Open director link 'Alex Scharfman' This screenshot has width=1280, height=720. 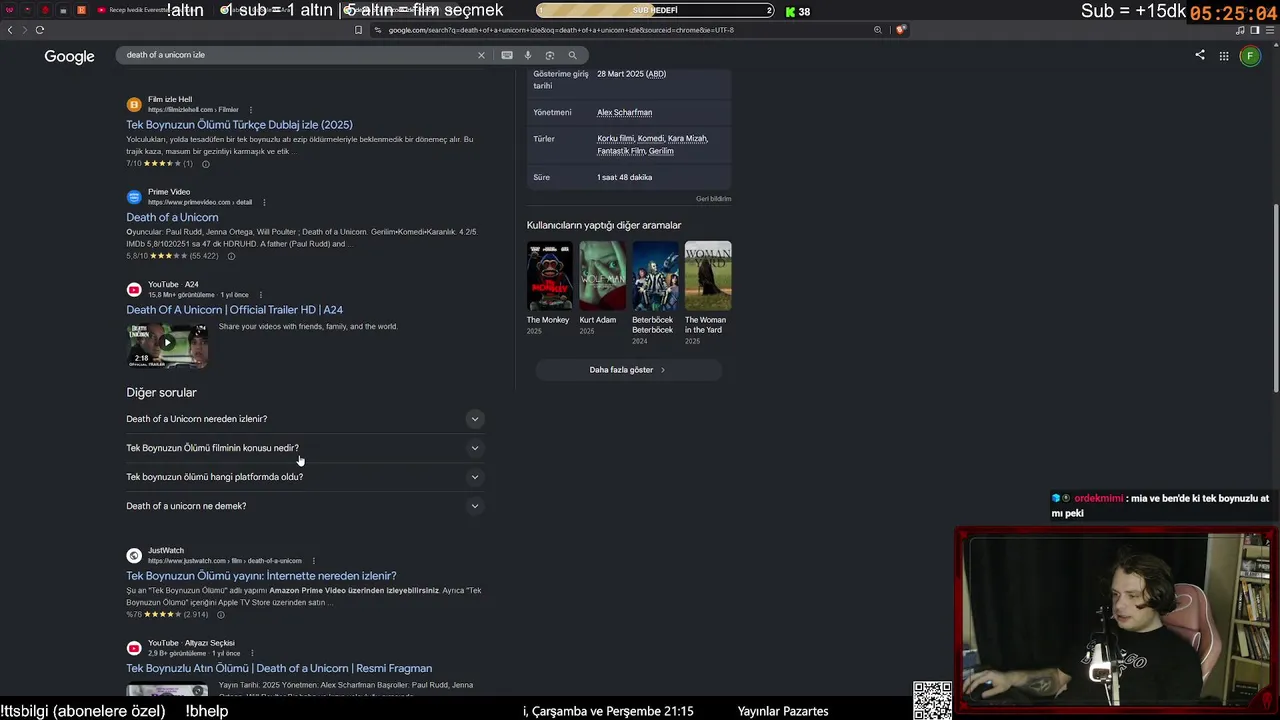click(x=624, y=112)
